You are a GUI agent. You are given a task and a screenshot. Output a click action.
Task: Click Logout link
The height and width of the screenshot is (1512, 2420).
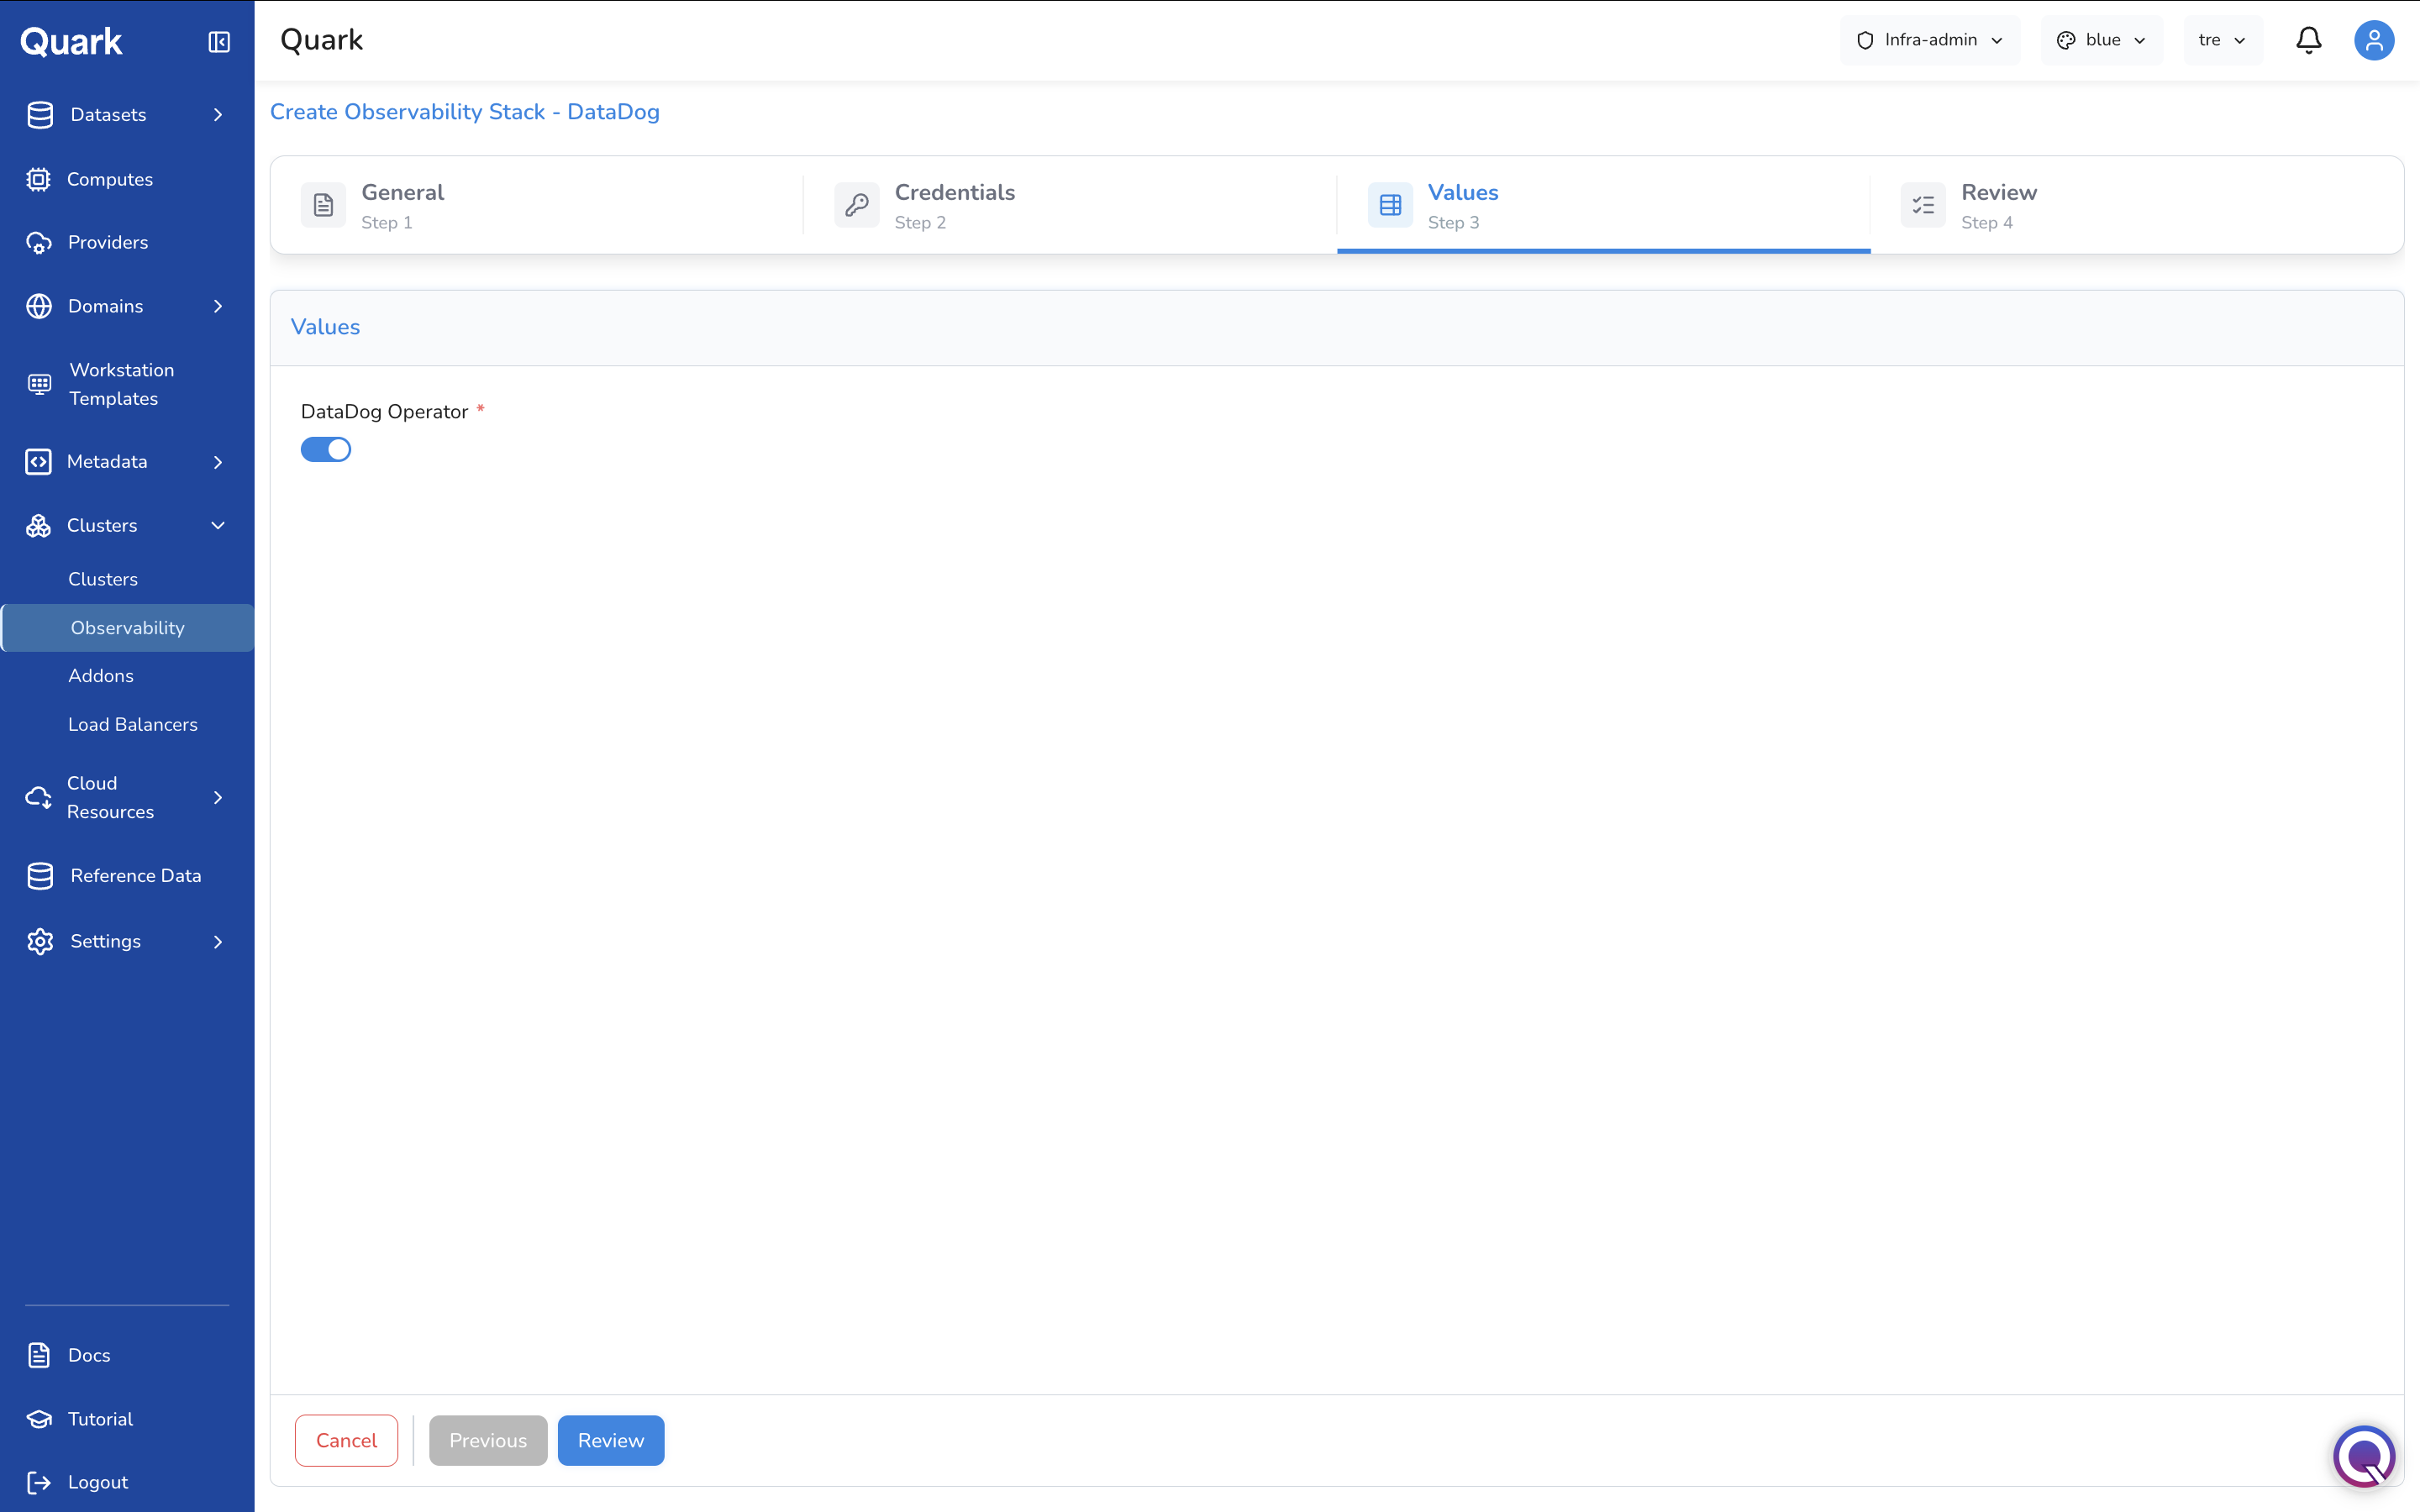click(x=98, y=1482)
